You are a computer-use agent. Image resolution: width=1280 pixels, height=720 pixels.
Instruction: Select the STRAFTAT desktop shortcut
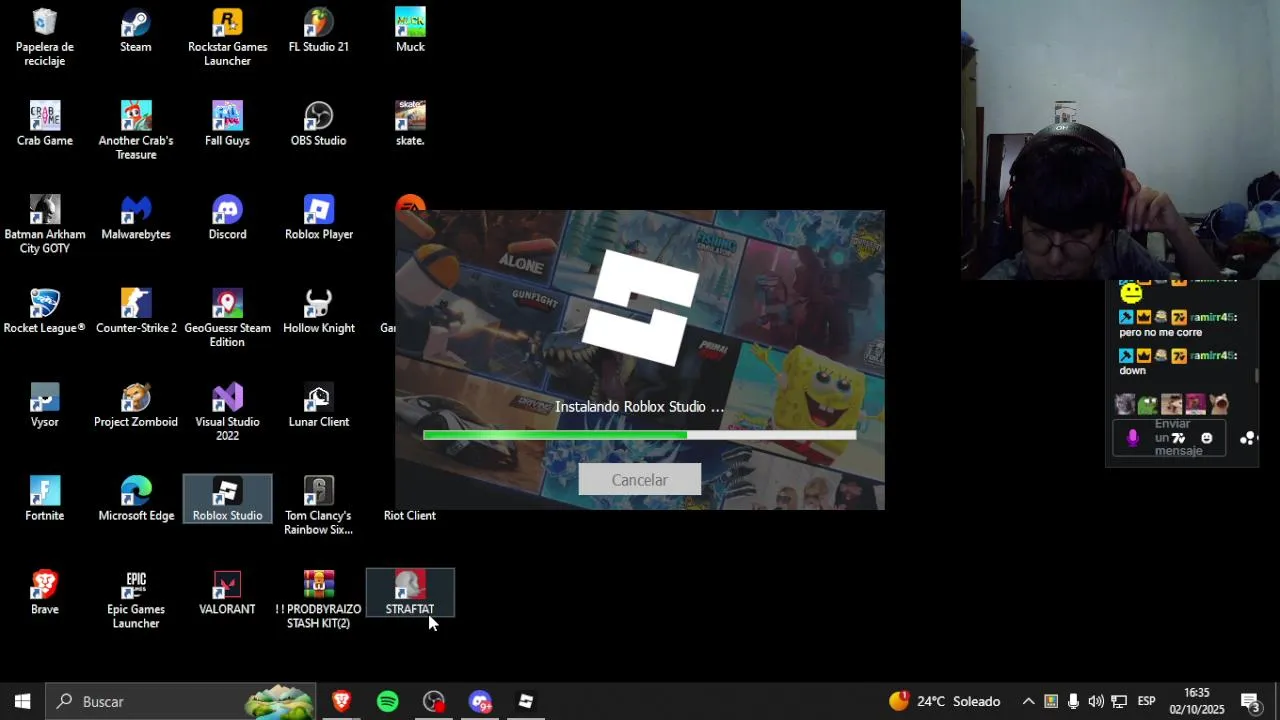[410, 592]
